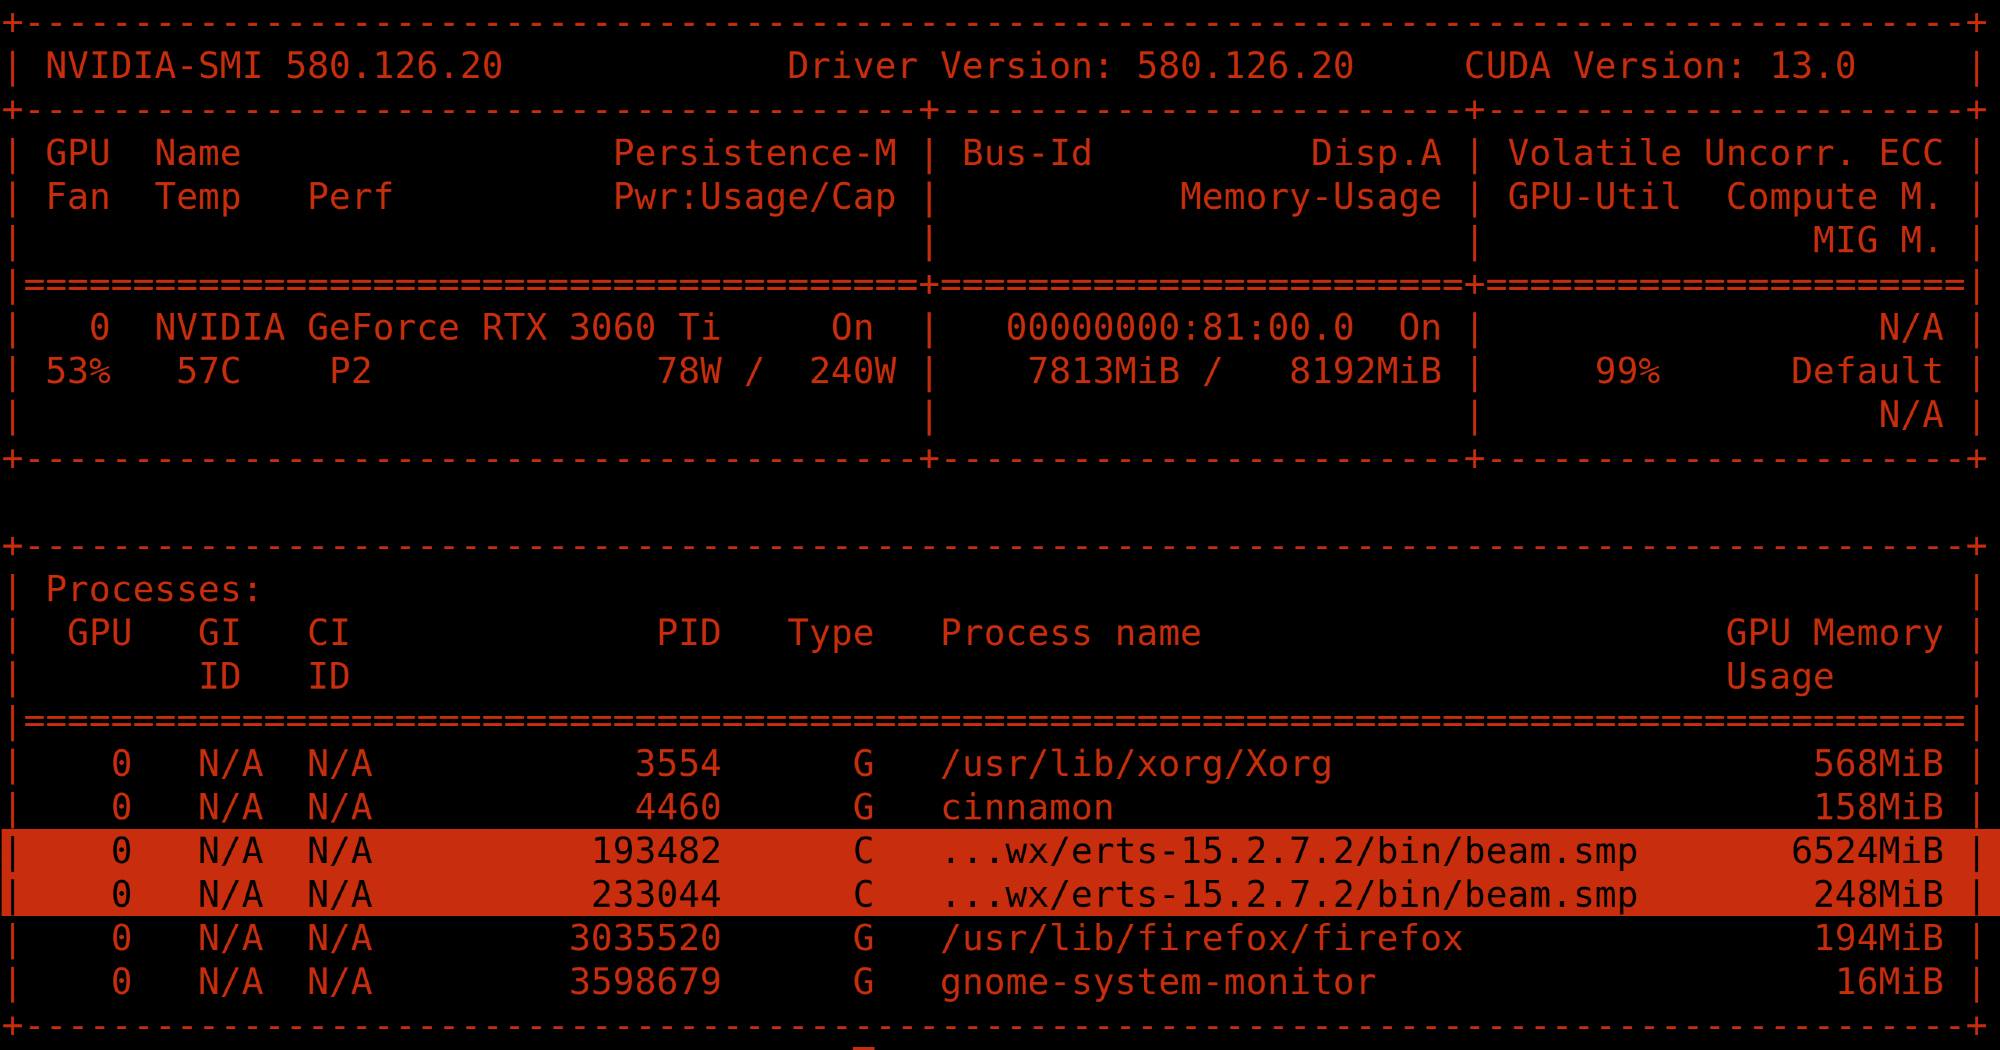Screen dimensions: 2000x1050
Task: Click the Default compute mode text
Action: [x=1866, y=371]
